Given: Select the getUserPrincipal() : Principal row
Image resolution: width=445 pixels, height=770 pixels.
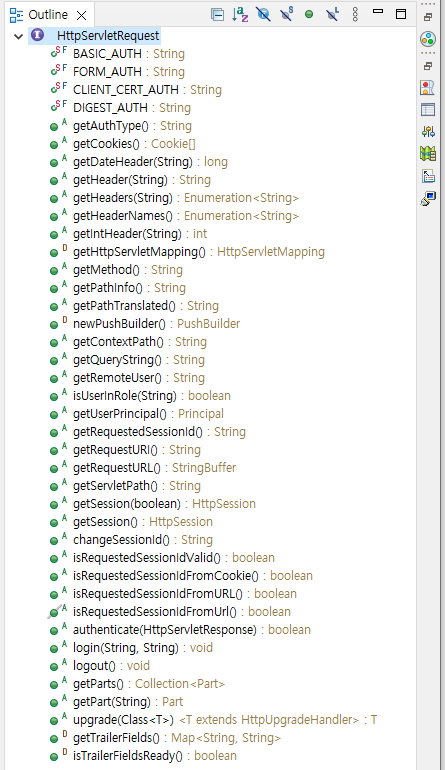Looking at the screenshot, I should [137, 414].
